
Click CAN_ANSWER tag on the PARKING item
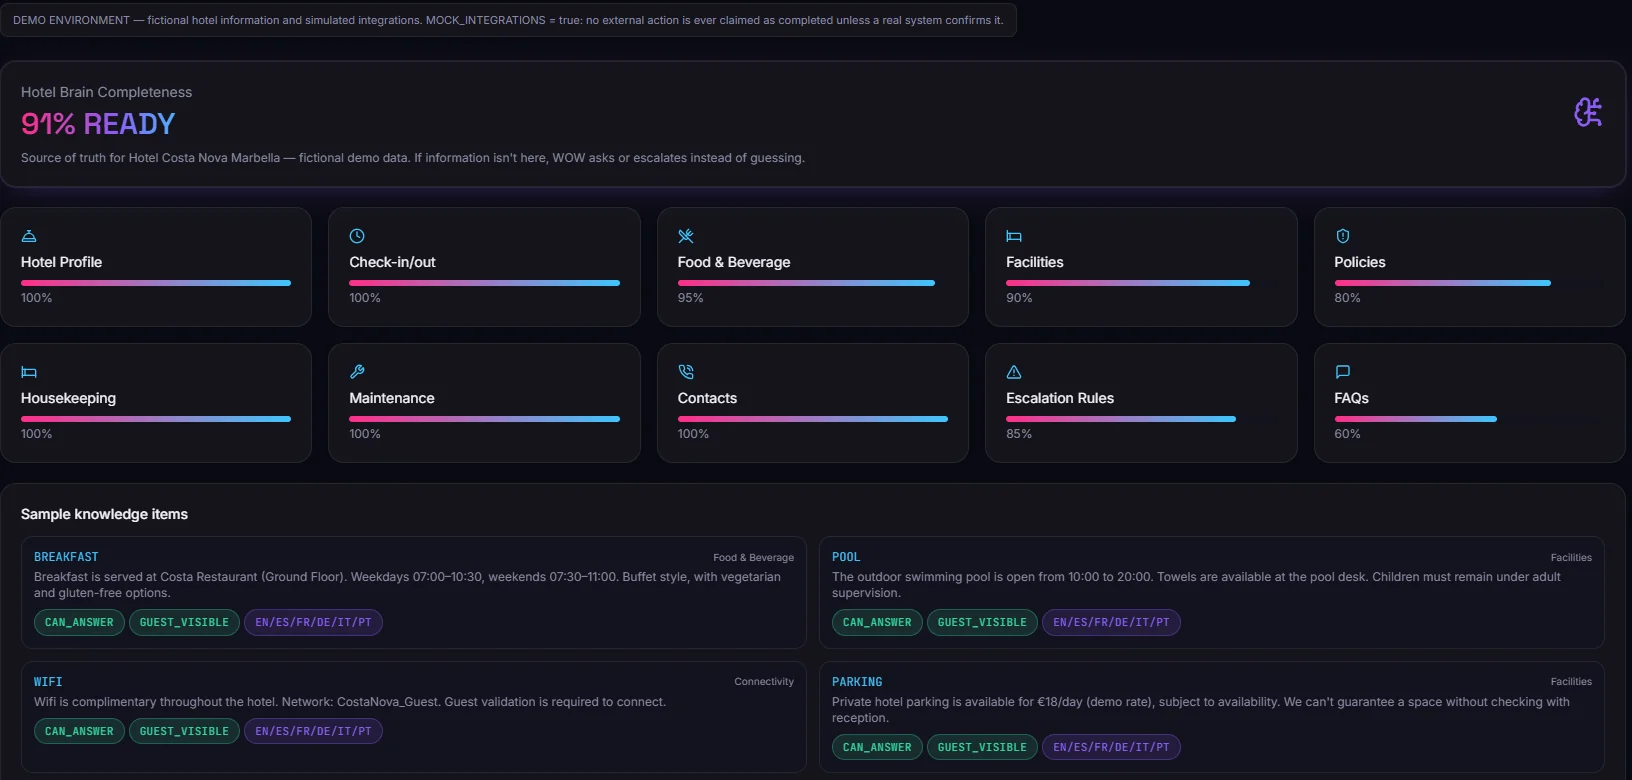[x=877, y=747]
